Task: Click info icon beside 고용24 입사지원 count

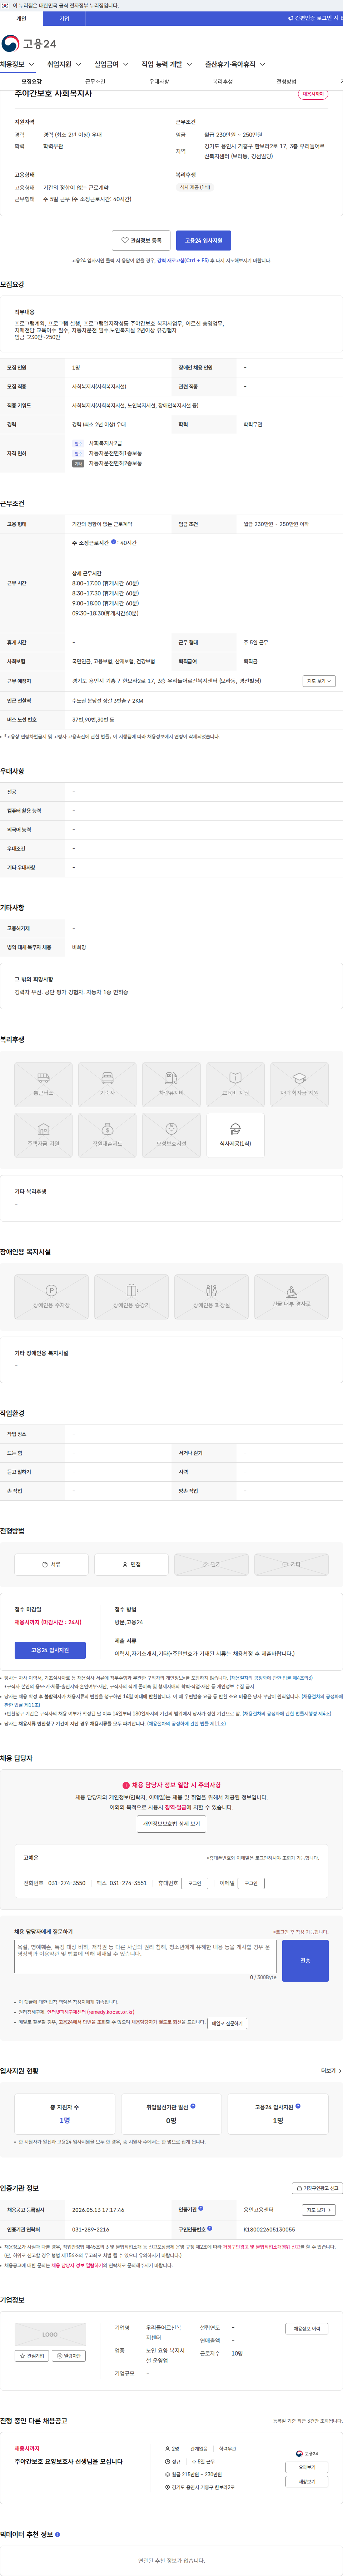Action: 298,2106
